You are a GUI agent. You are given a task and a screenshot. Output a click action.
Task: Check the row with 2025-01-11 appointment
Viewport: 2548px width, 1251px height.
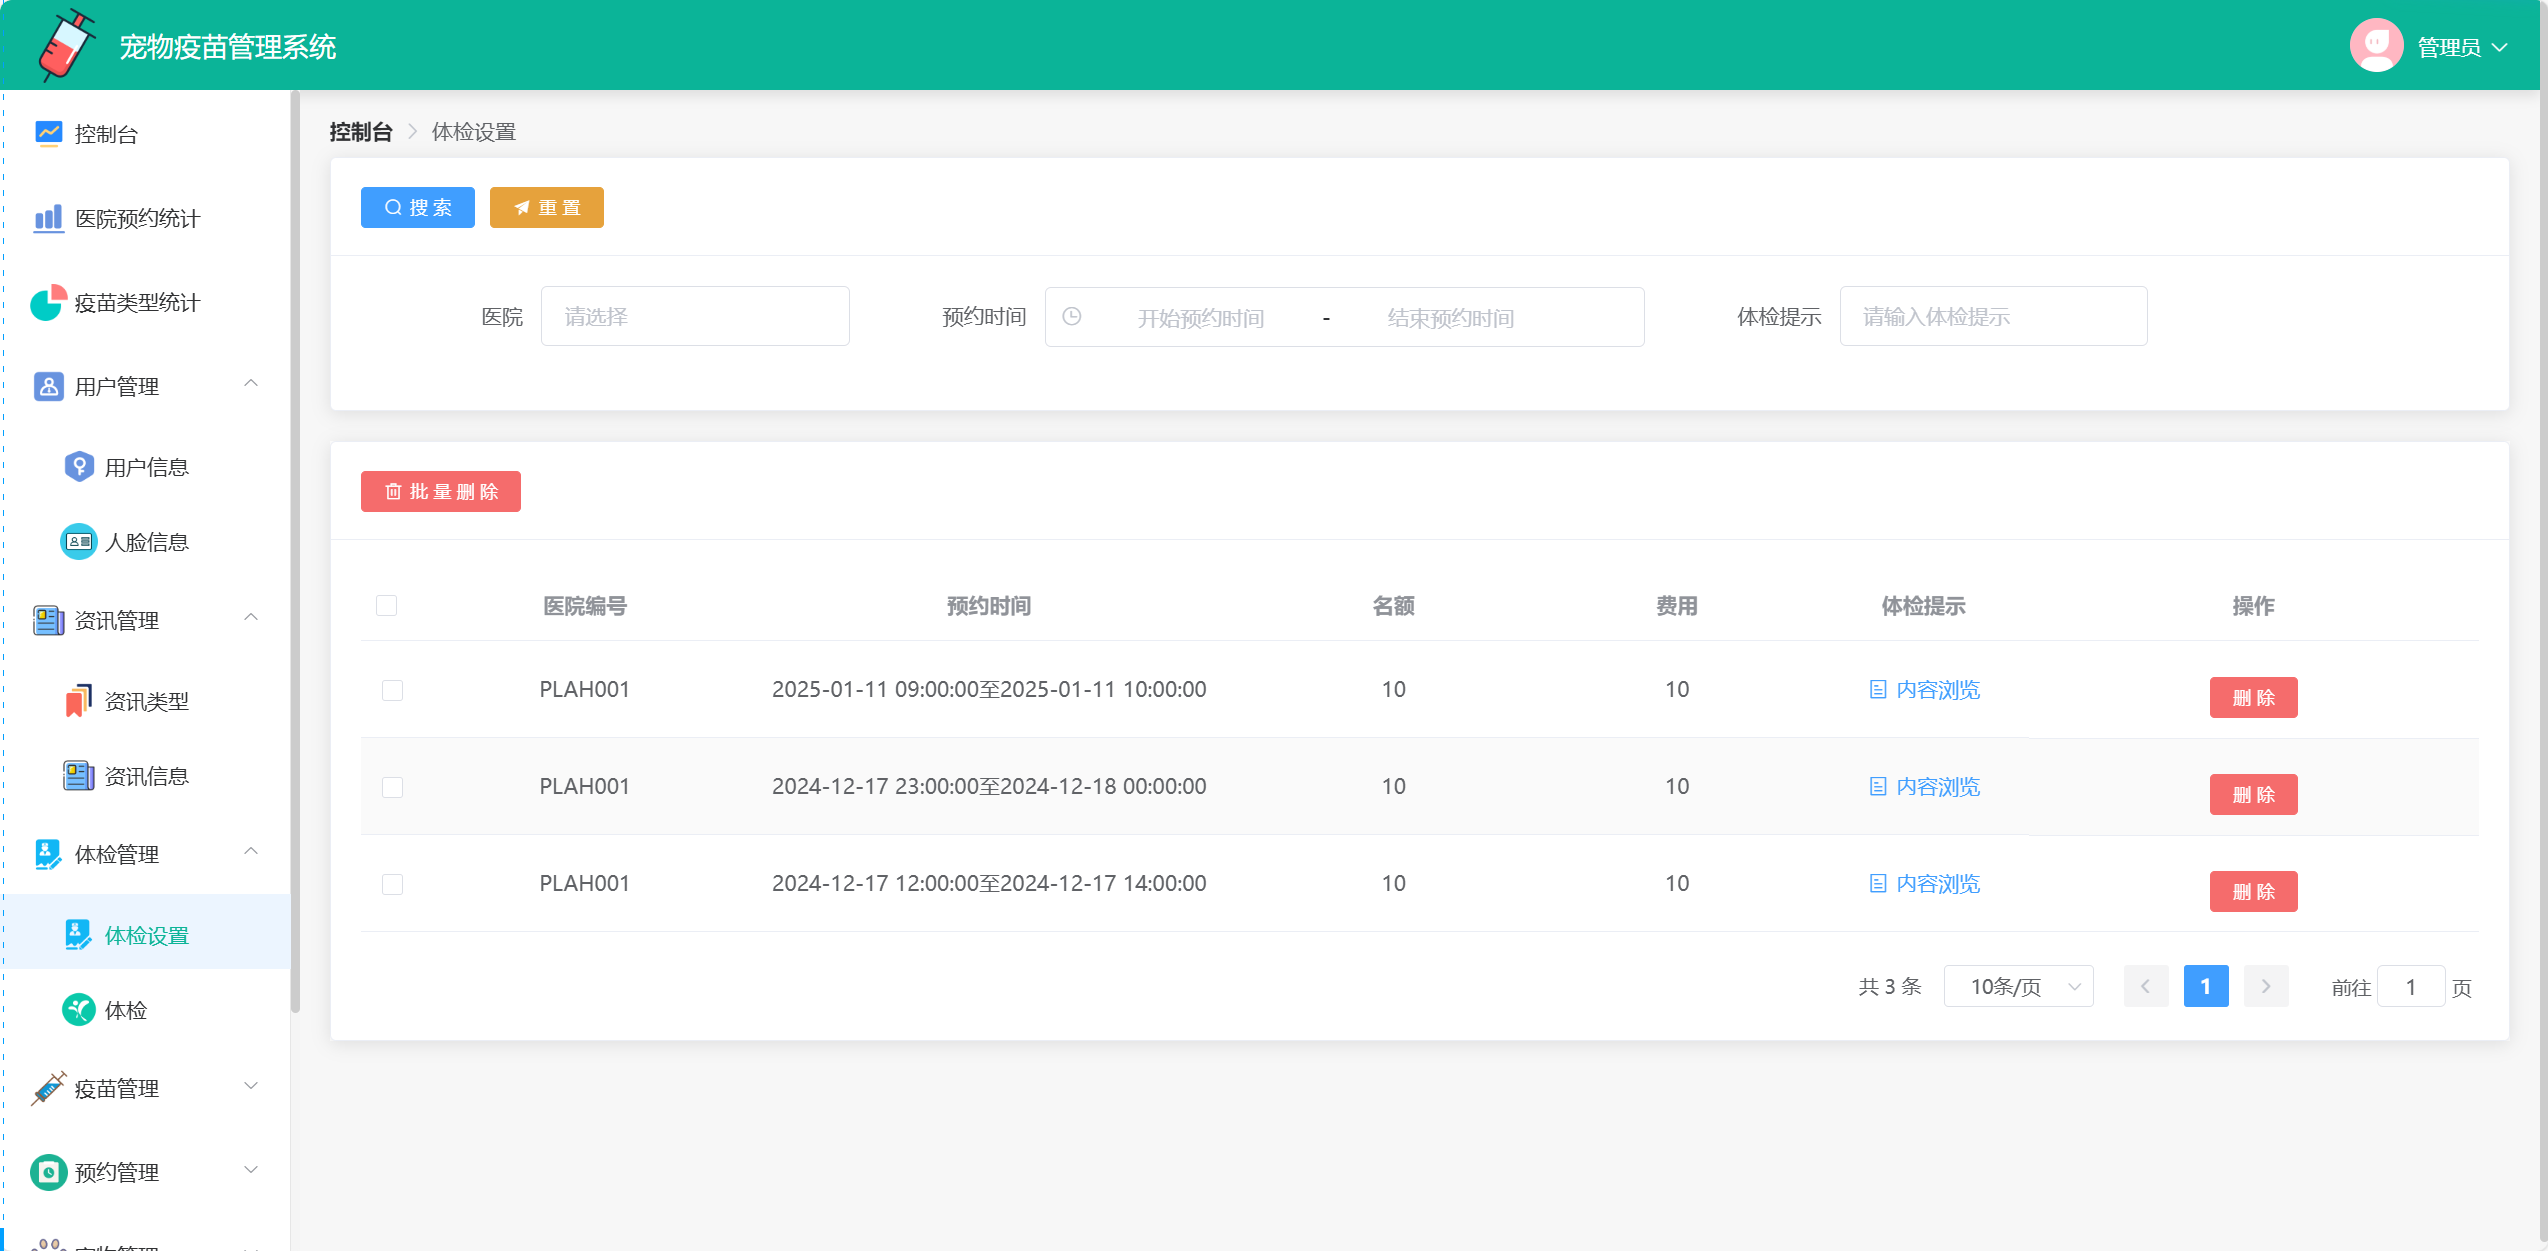[x=393, y=691]
